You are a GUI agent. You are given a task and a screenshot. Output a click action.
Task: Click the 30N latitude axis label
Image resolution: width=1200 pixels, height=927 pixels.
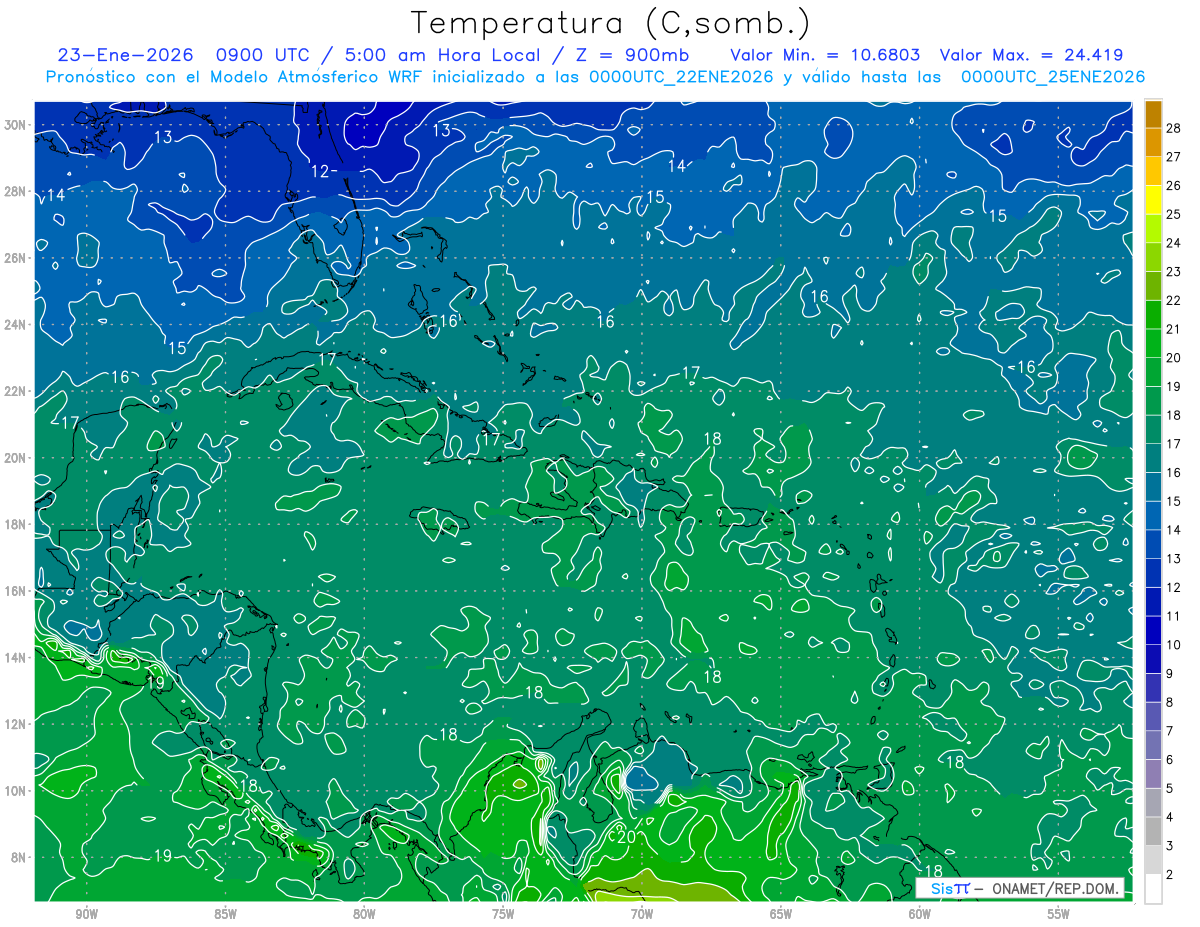(17, 125)
